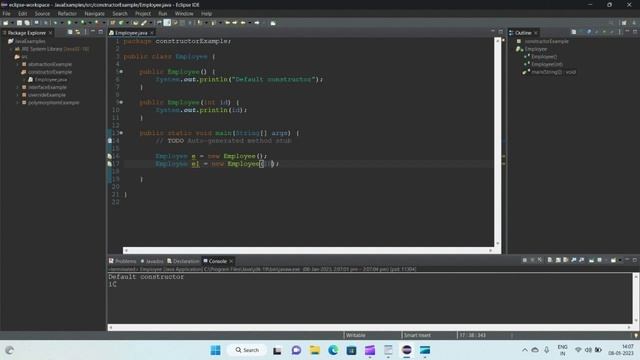Switch to the Declaration tab
Image resolution: width=640 pixels, height=360 pixels.
[183, 261]
